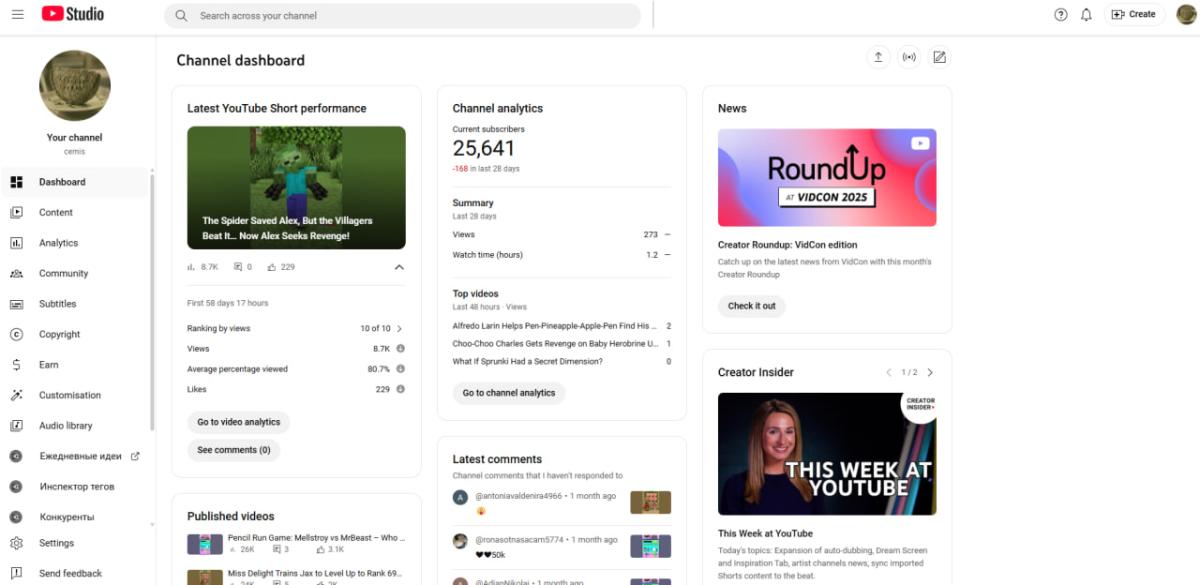This screenshot has height=585, width=1200.
Task: Open What If Sprunki Had a Secret Dimension
Action: pyautogui.click(x=528, y=361)
